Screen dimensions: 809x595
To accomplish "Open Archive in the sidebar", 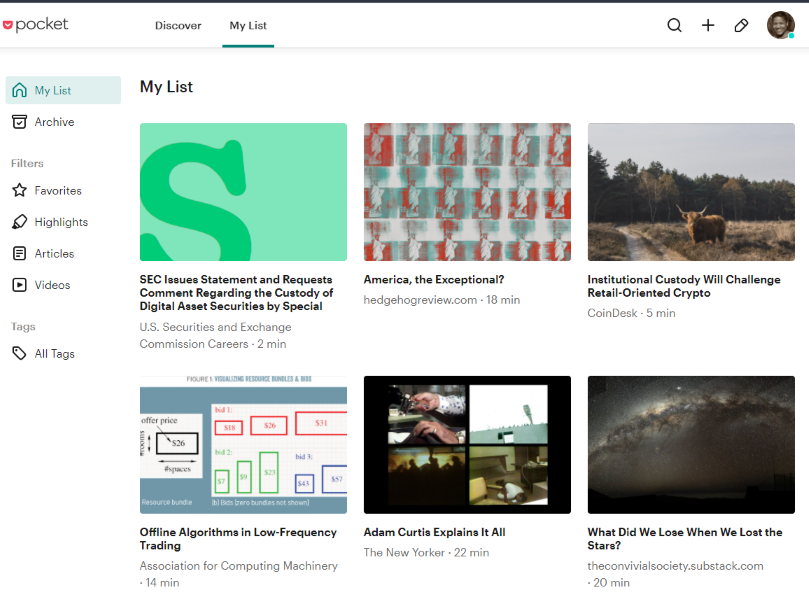I will (x=54, y=122).
